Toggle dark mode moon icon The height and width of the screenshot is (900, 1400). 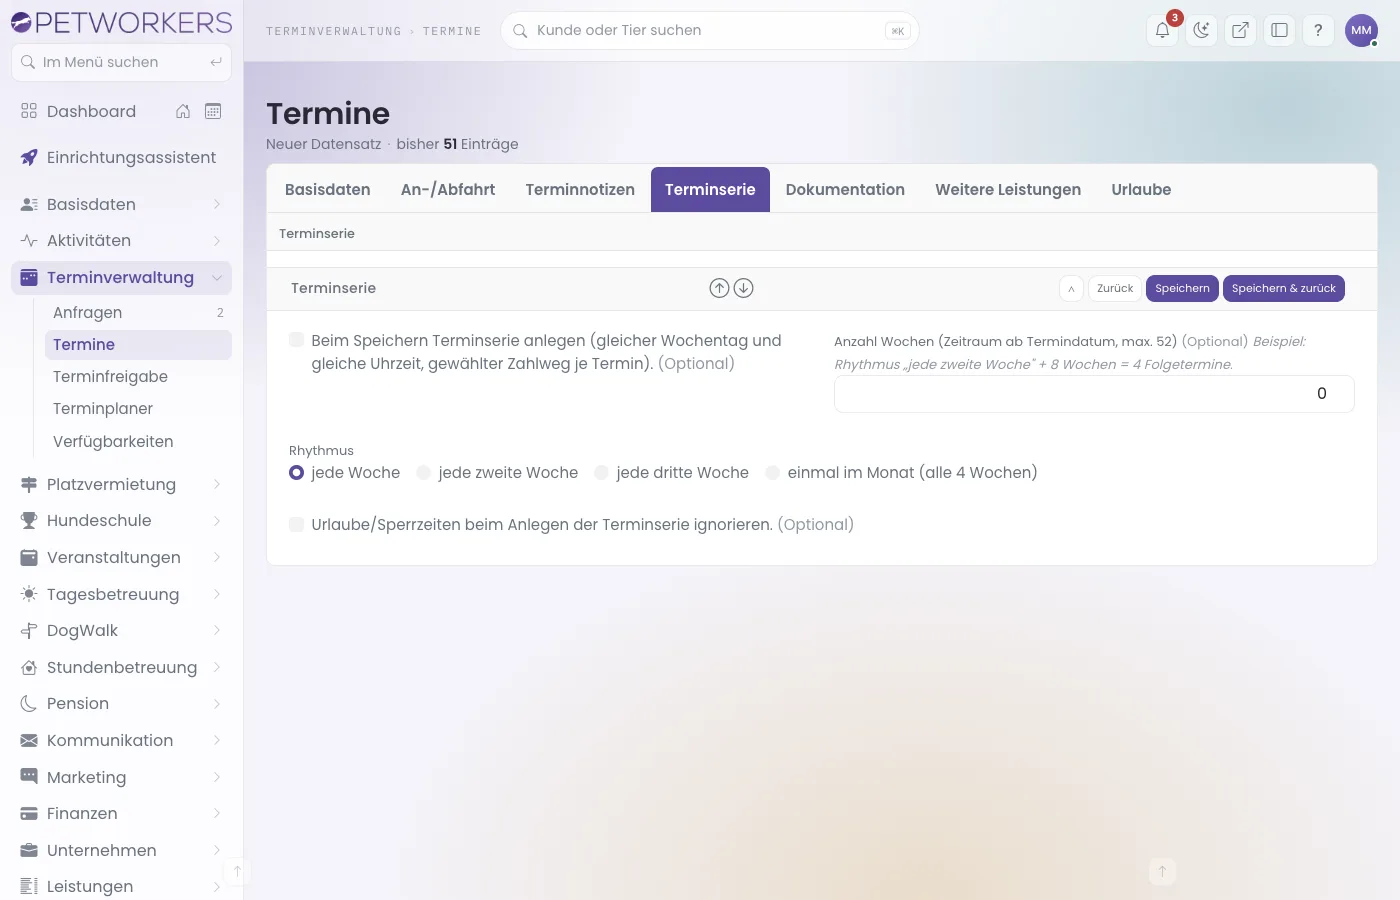[x=1201, y=30]
